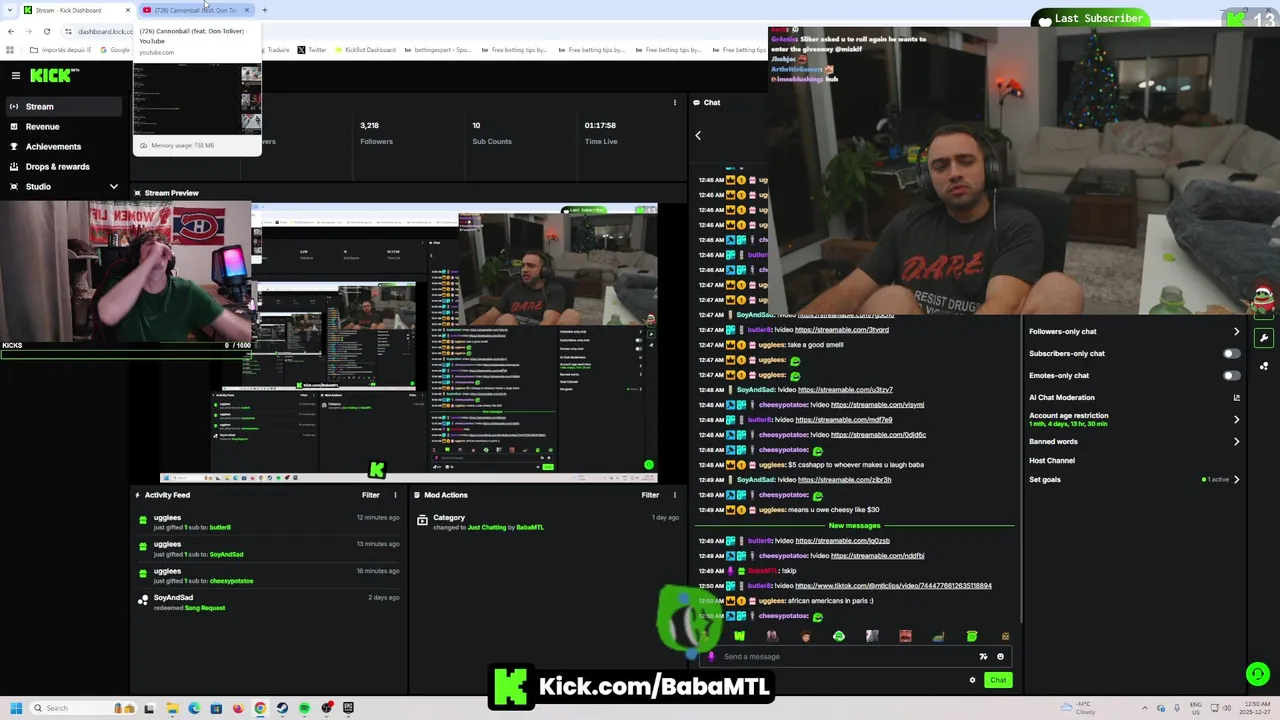
Task: Open the Host Channel option
Action: tap(1052, 460)
